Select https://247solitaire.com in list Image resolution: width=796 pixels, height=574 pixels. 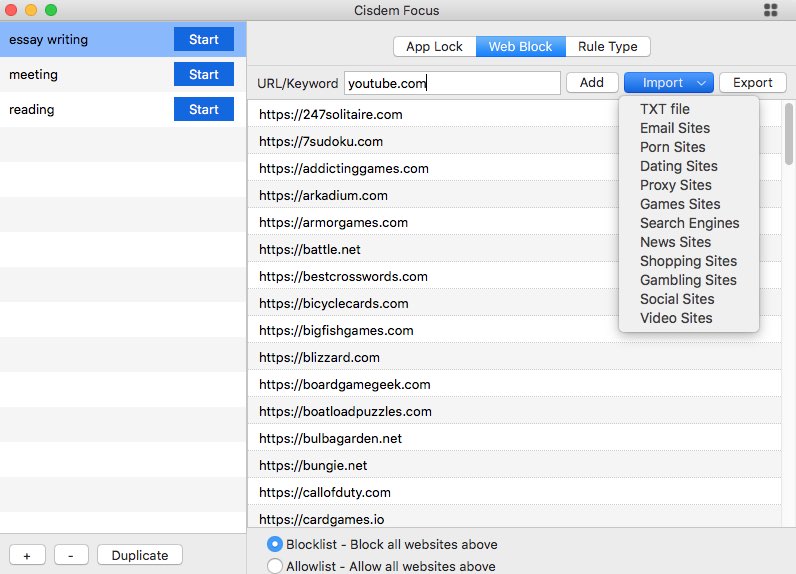pos(514,115)
